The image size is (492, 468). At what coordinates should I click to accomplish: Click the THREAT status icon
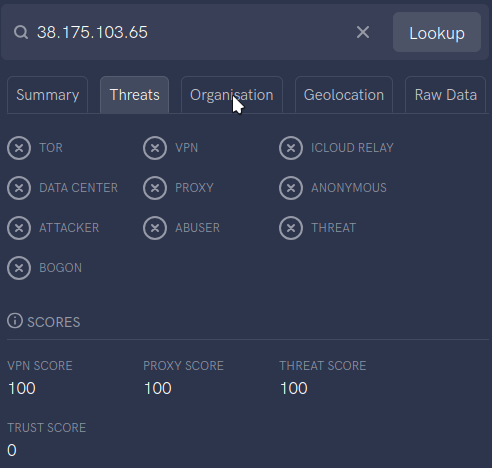pyautogui.click(x=291, y=228)
